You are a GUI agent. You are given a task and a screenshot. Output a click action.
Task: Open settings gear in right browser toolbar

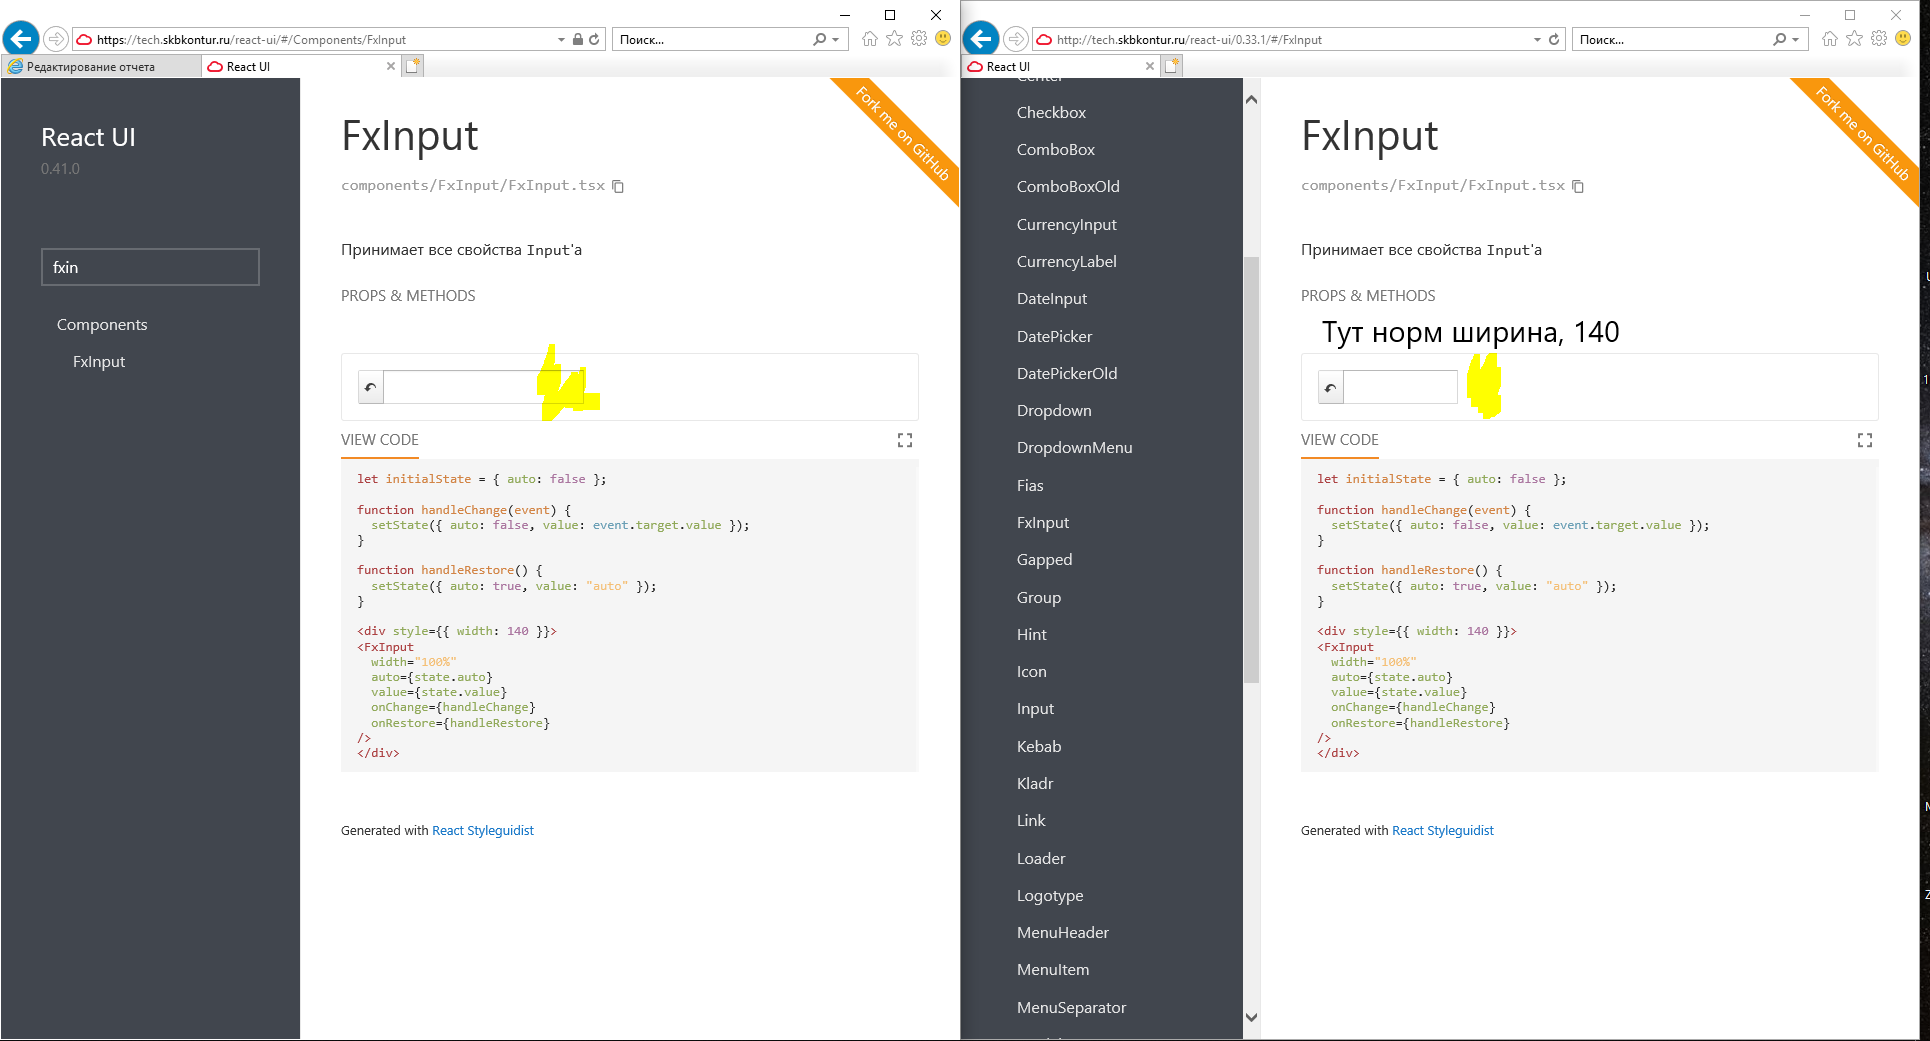(1879, 39)
